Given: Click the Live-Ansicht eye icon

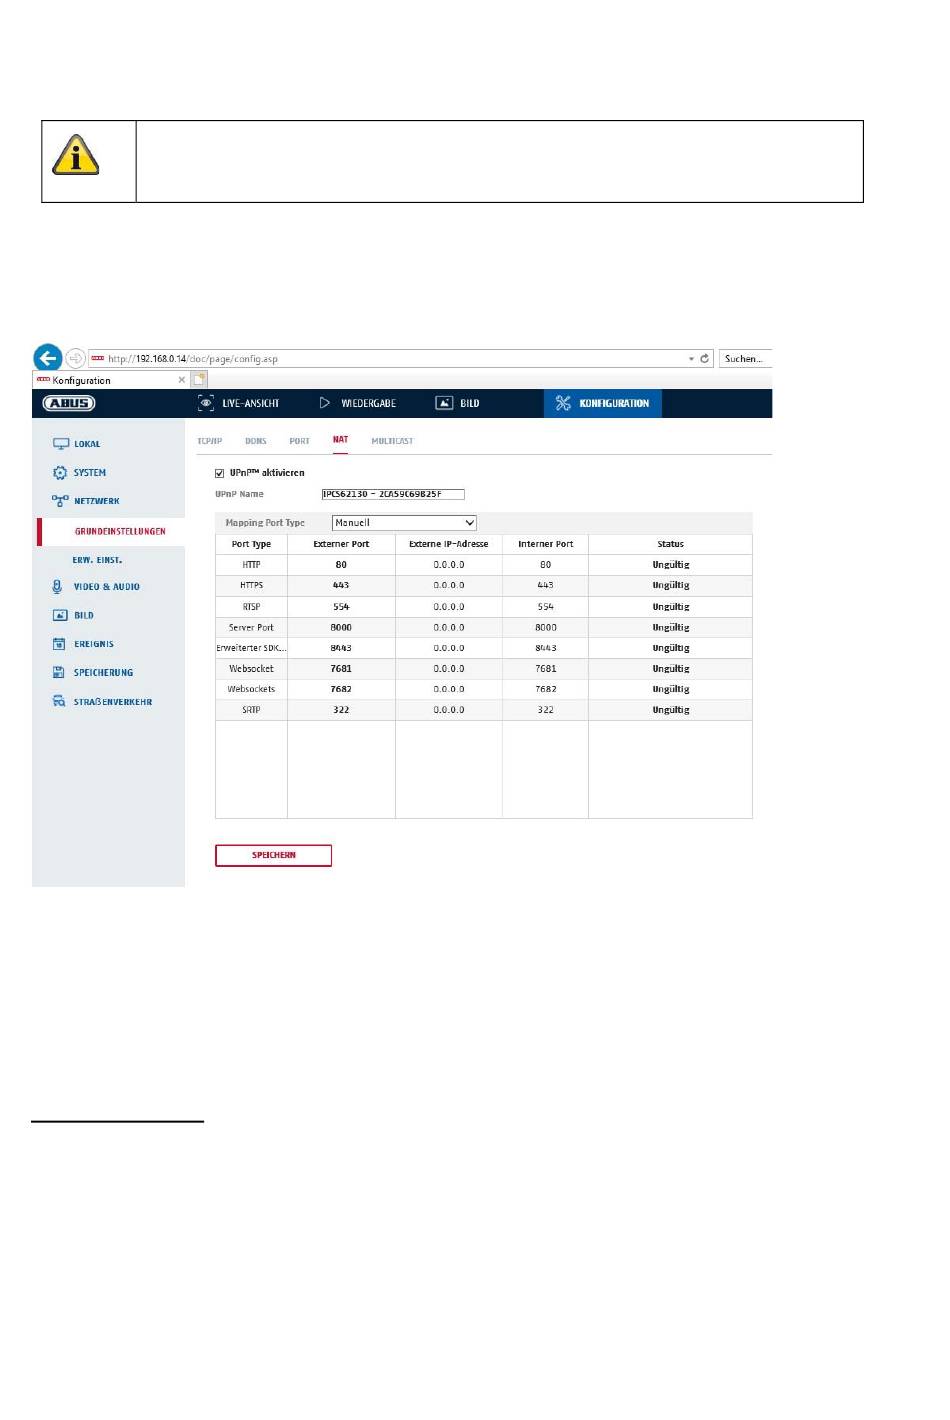Looking at the screenshot, I should point(205,403).
